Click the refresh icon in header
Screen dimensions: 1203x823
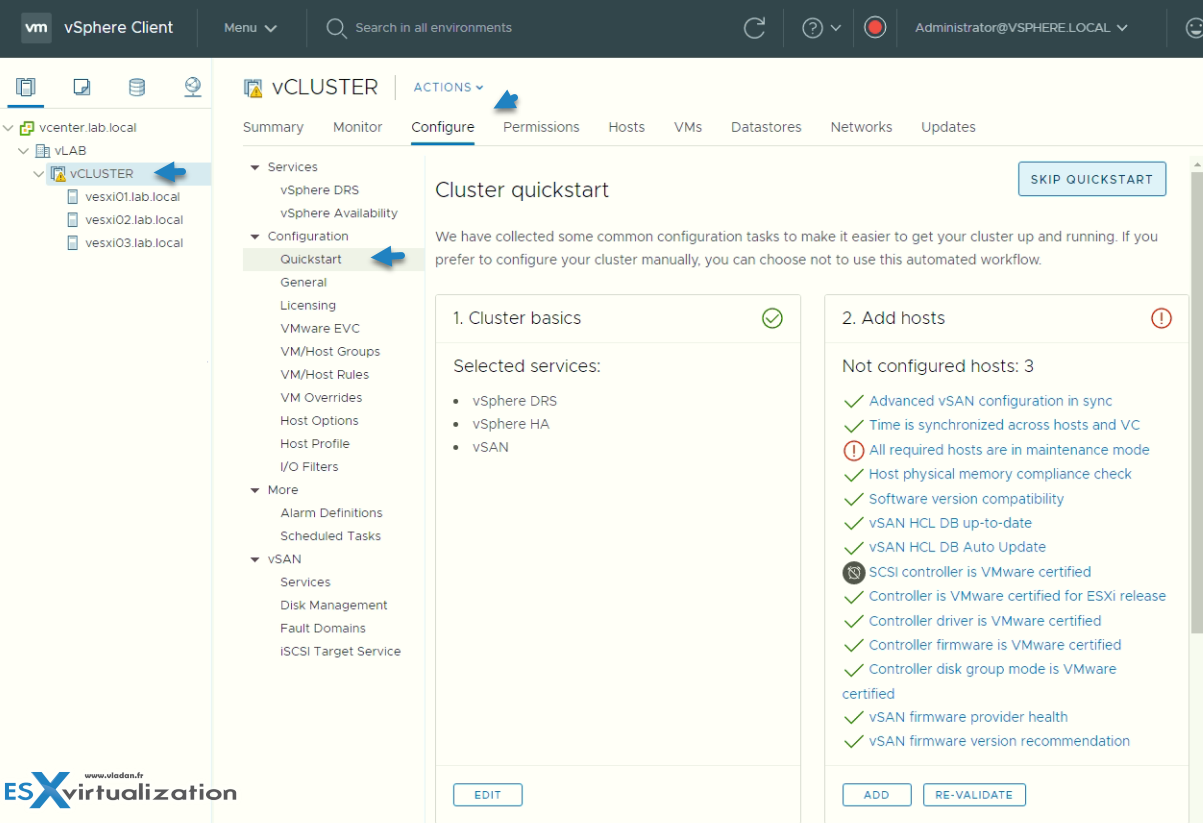point(755,28)
